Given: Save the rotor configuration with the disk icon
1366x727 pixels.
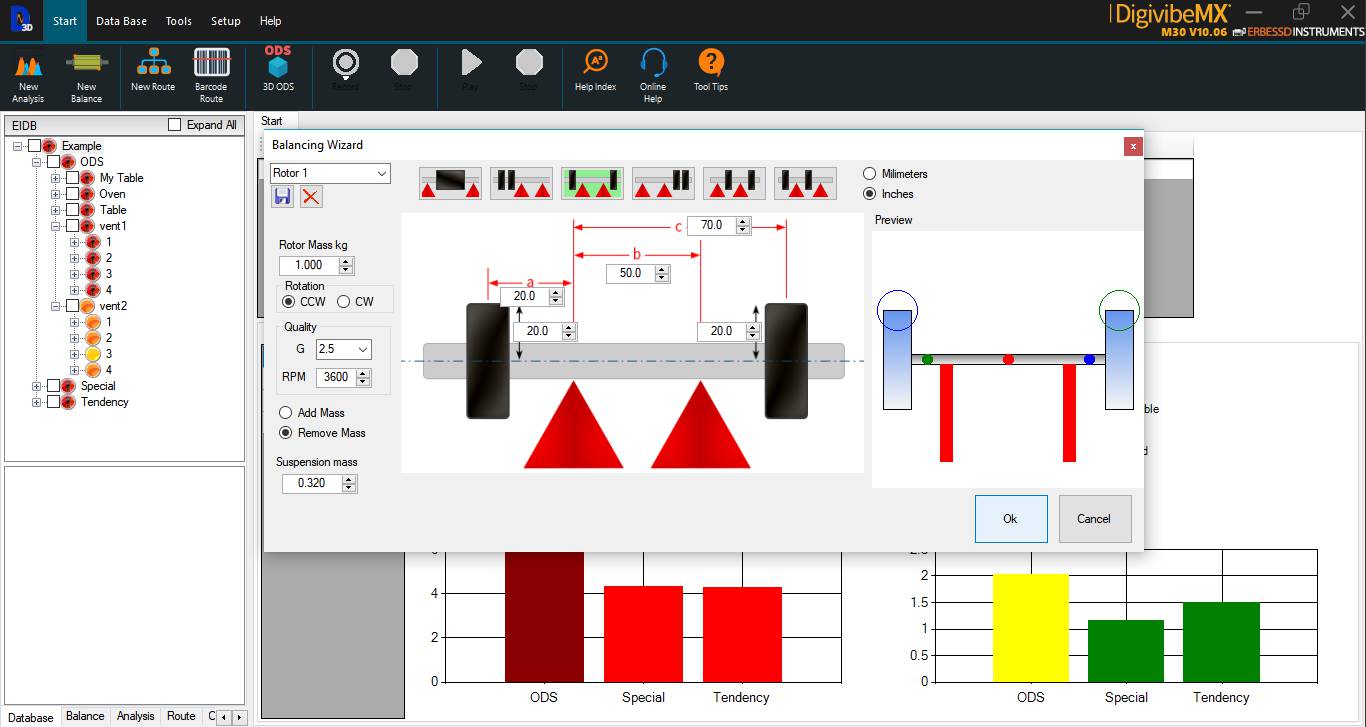Looking at the screenshot, I should coord(281,197).
